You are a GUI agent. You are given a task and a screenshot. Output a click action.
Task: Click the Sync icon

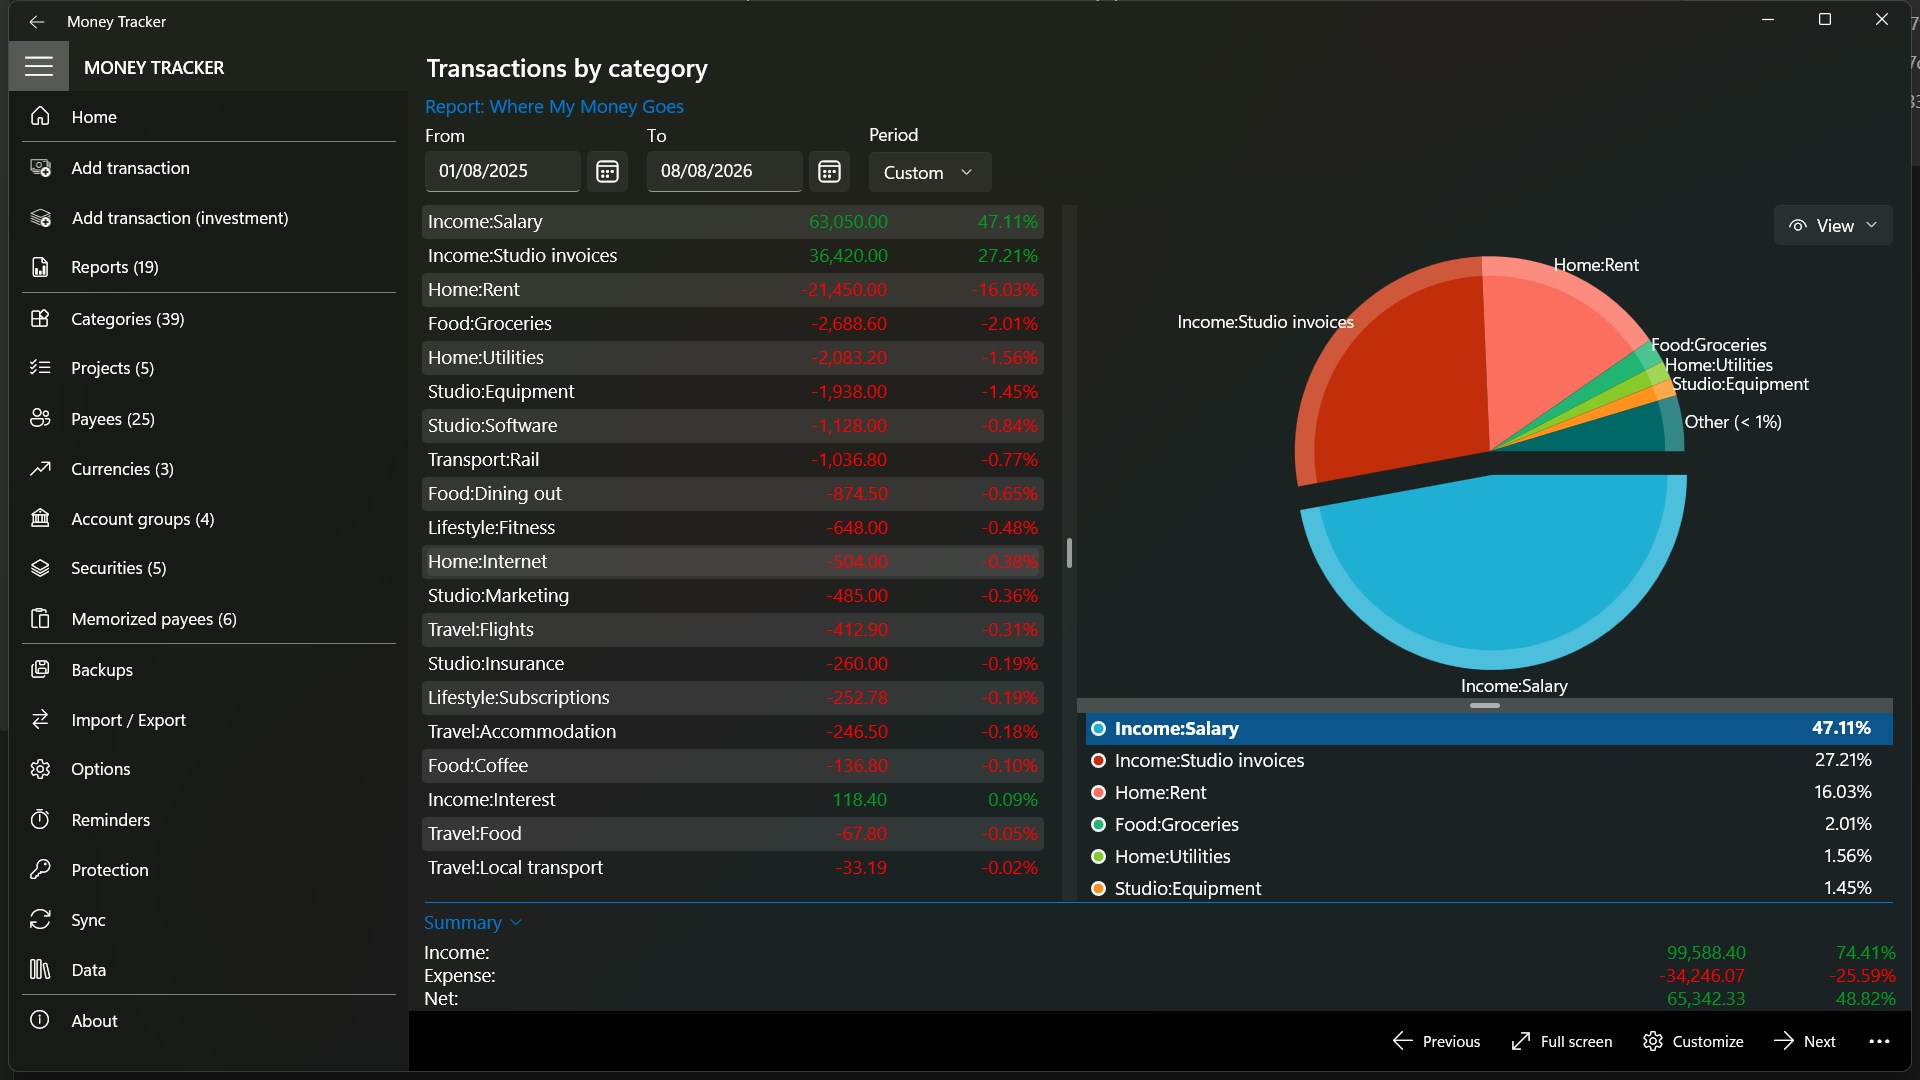pyautogui.click(x=40, y=919)
